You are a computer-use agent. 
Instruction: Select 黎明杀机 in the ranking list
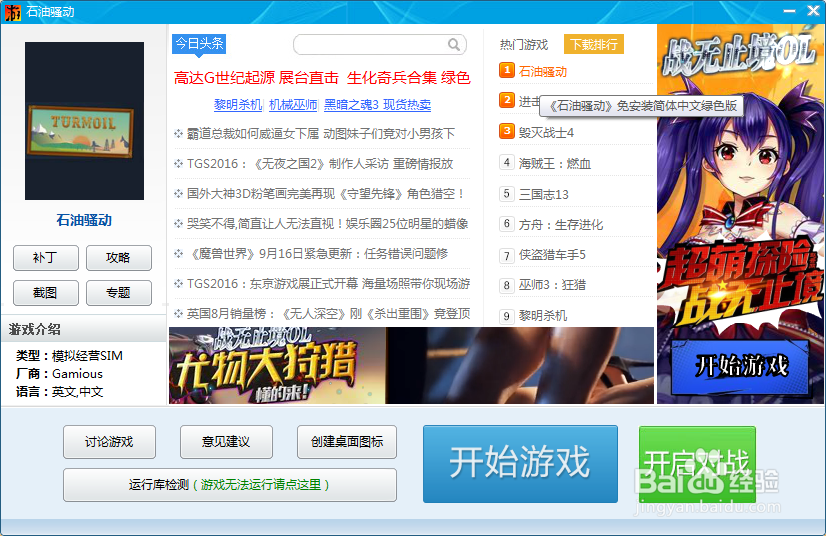[x=543, y=316]
